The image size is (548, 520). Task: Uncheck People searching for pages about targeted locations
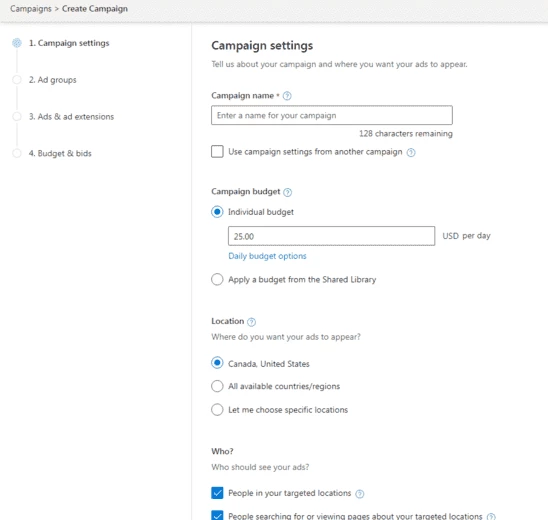(217, 515)
